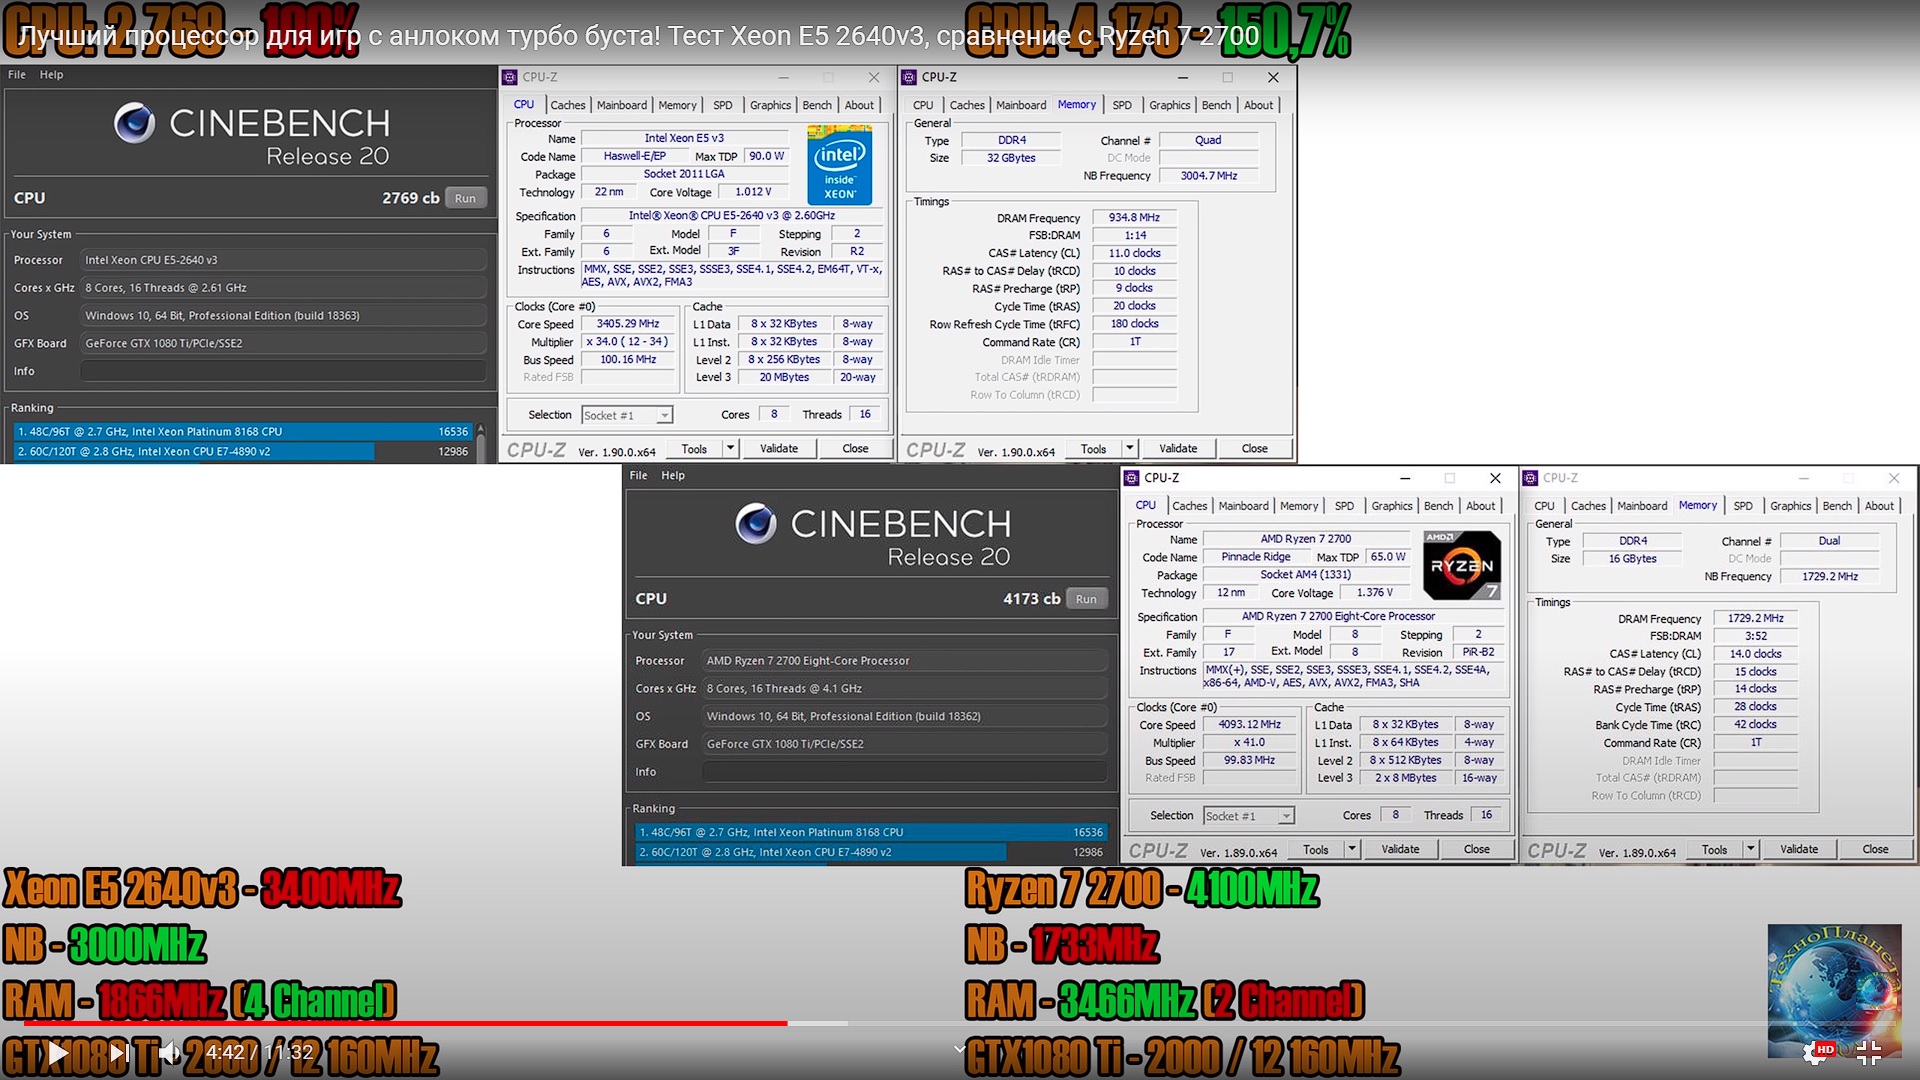Image resolution: width=1920 pixels, height=1080 pixels.
Task: Open Socket #1 selection dropdown in Xeon CPU-Z
Action: point(664,415)
